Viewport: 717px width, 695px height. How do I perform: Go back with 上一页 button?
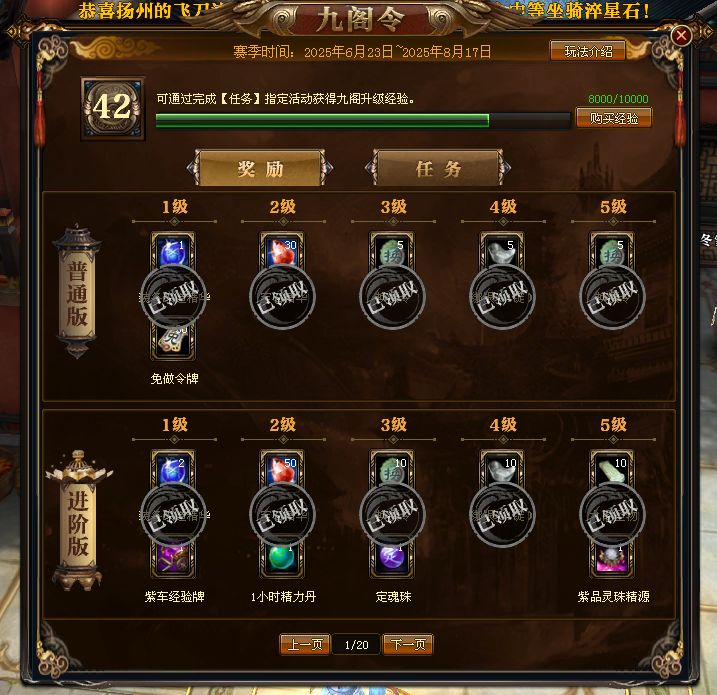coord(305,644)
